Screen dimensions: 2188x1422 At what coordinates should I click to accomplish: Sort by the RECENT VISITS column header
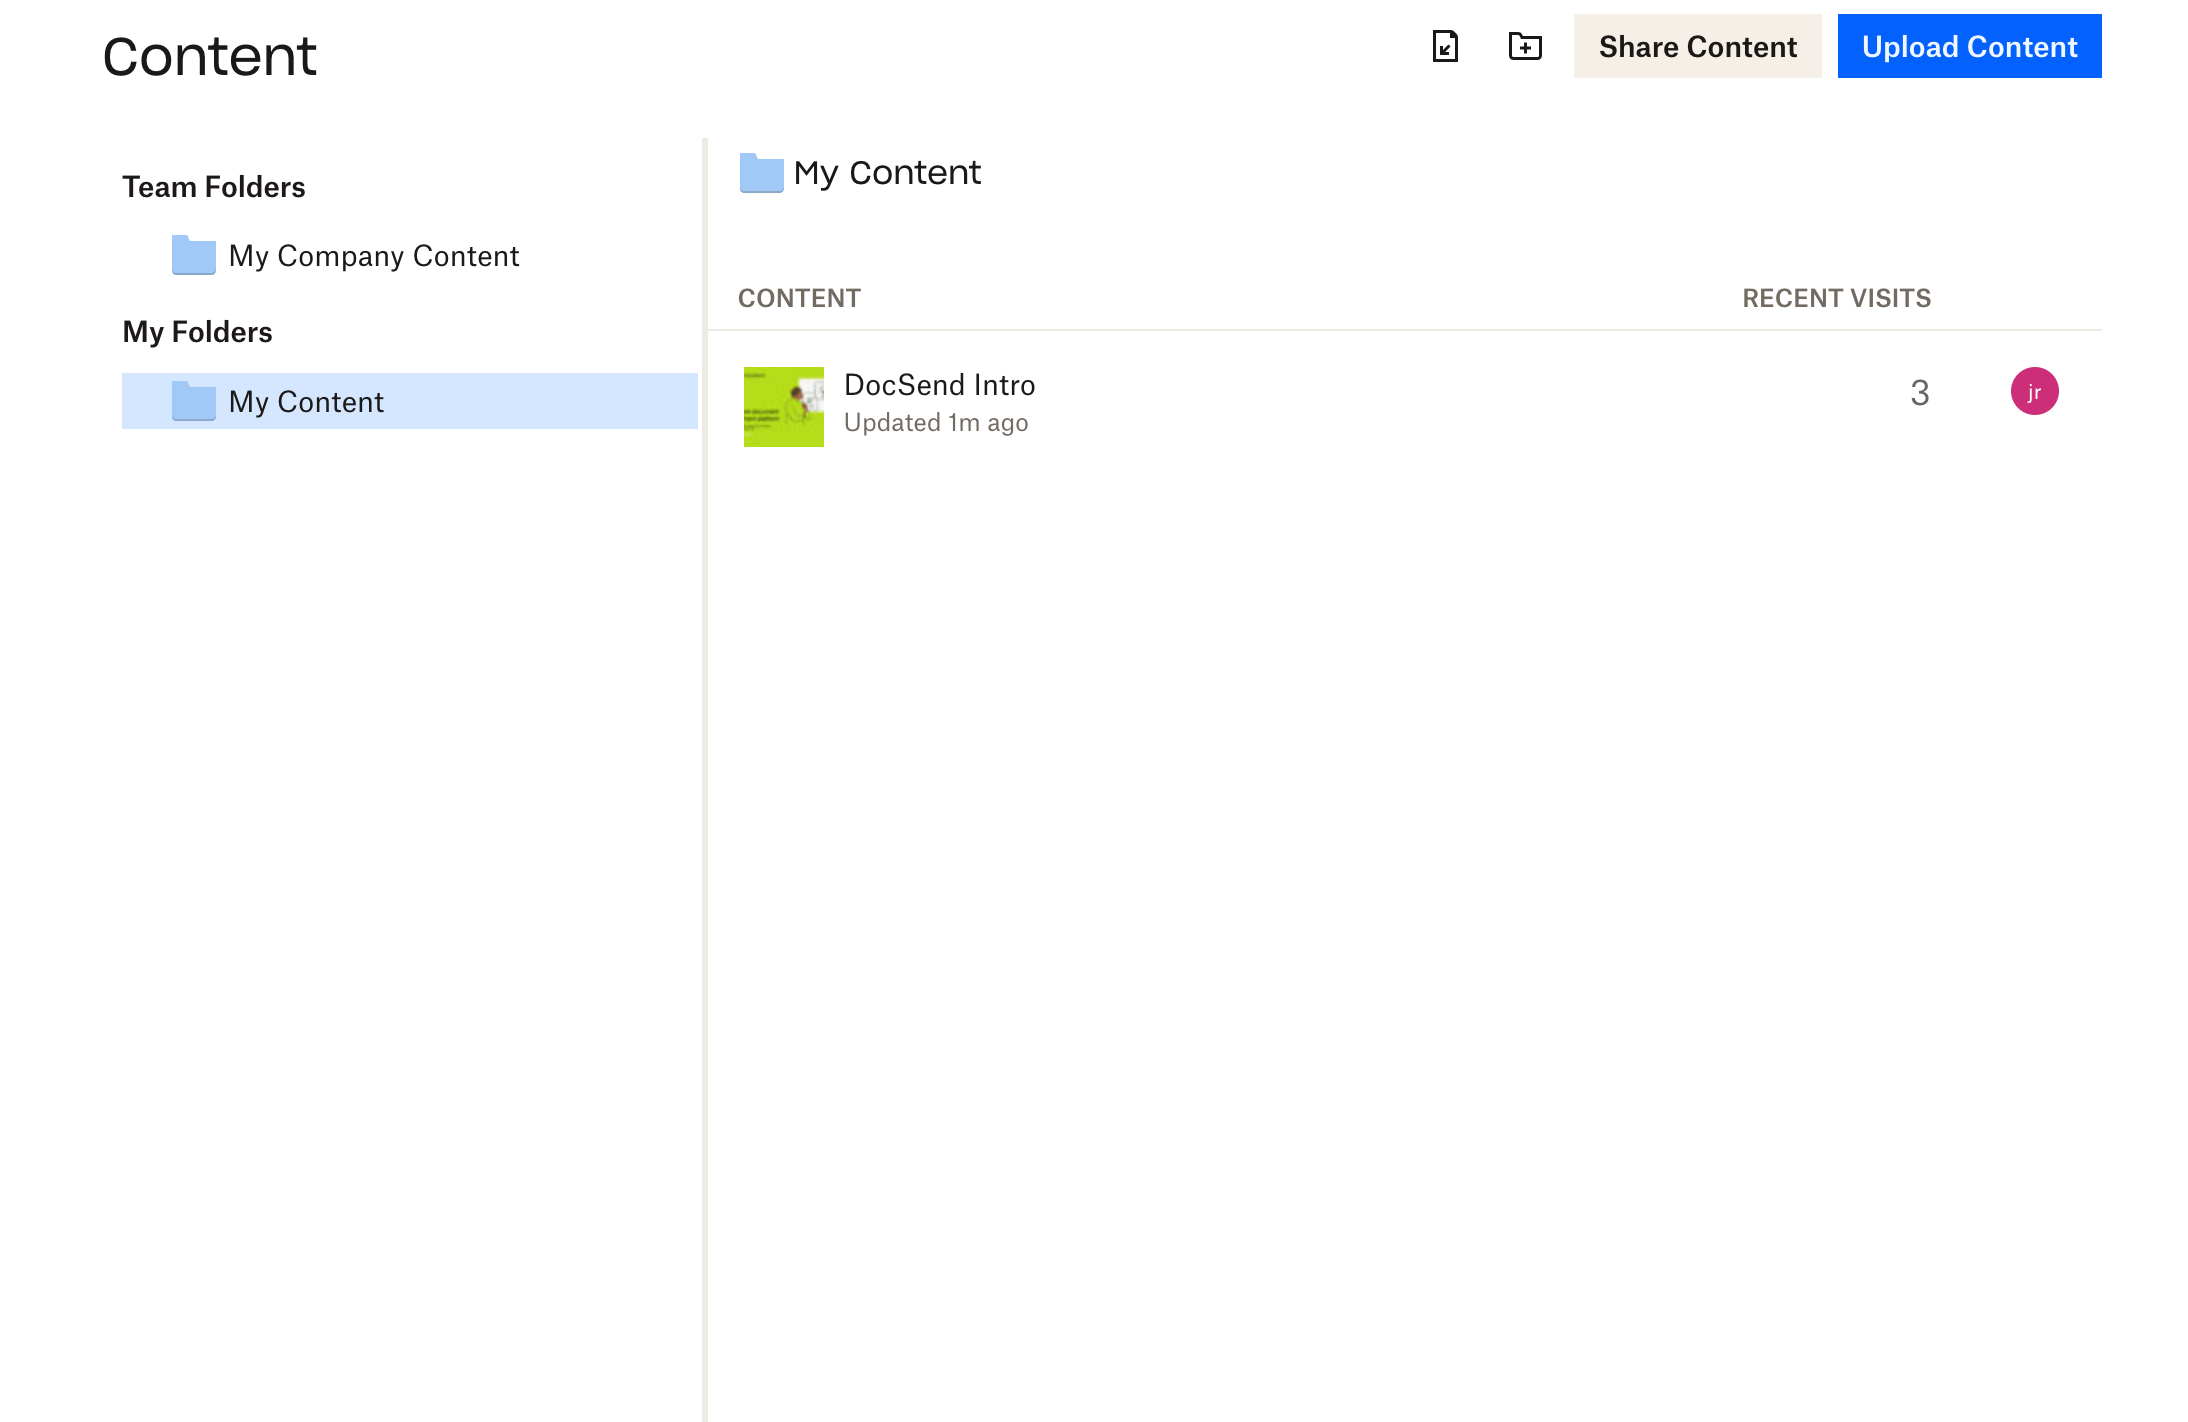(1836, 297)
